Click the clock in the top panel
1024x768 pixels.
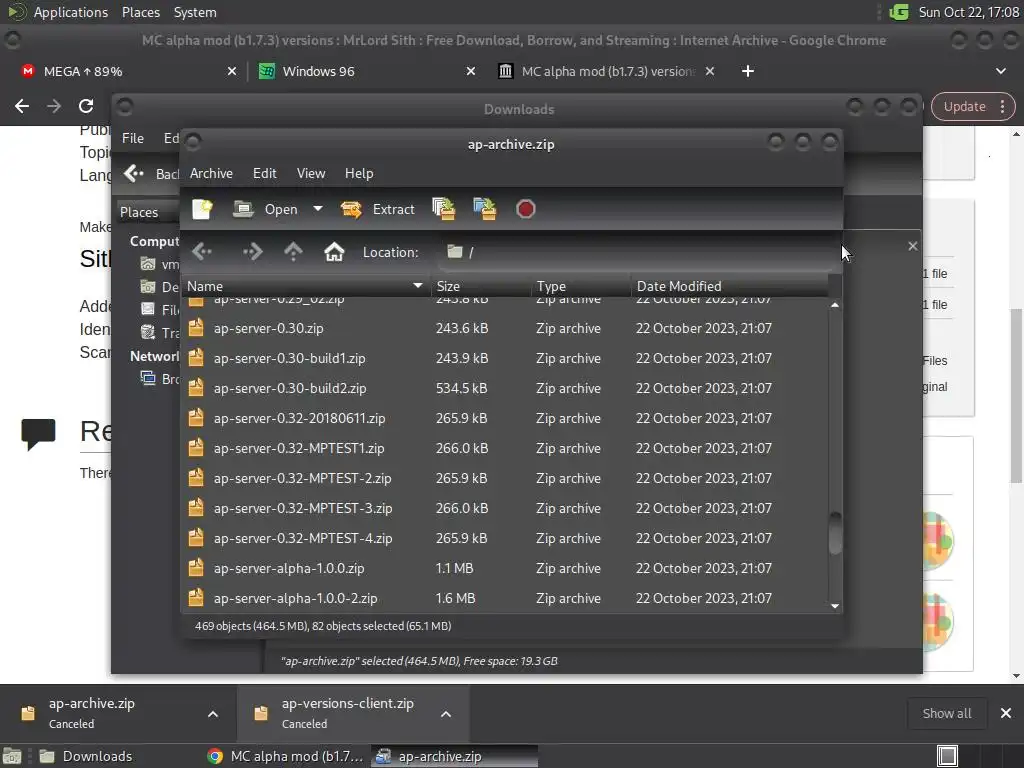(x=968, y=12)
